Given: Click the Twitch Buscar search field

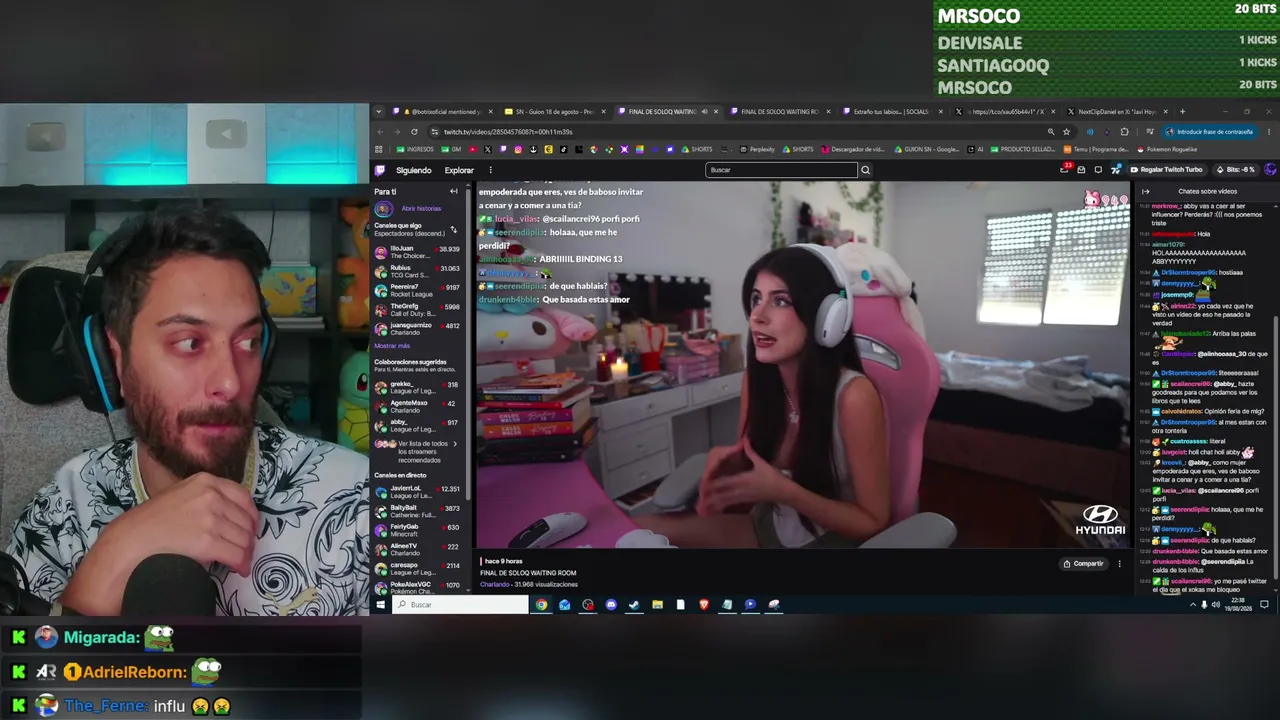Looking at the screenshot, I should pyautogui.click(x=781, y=170).
